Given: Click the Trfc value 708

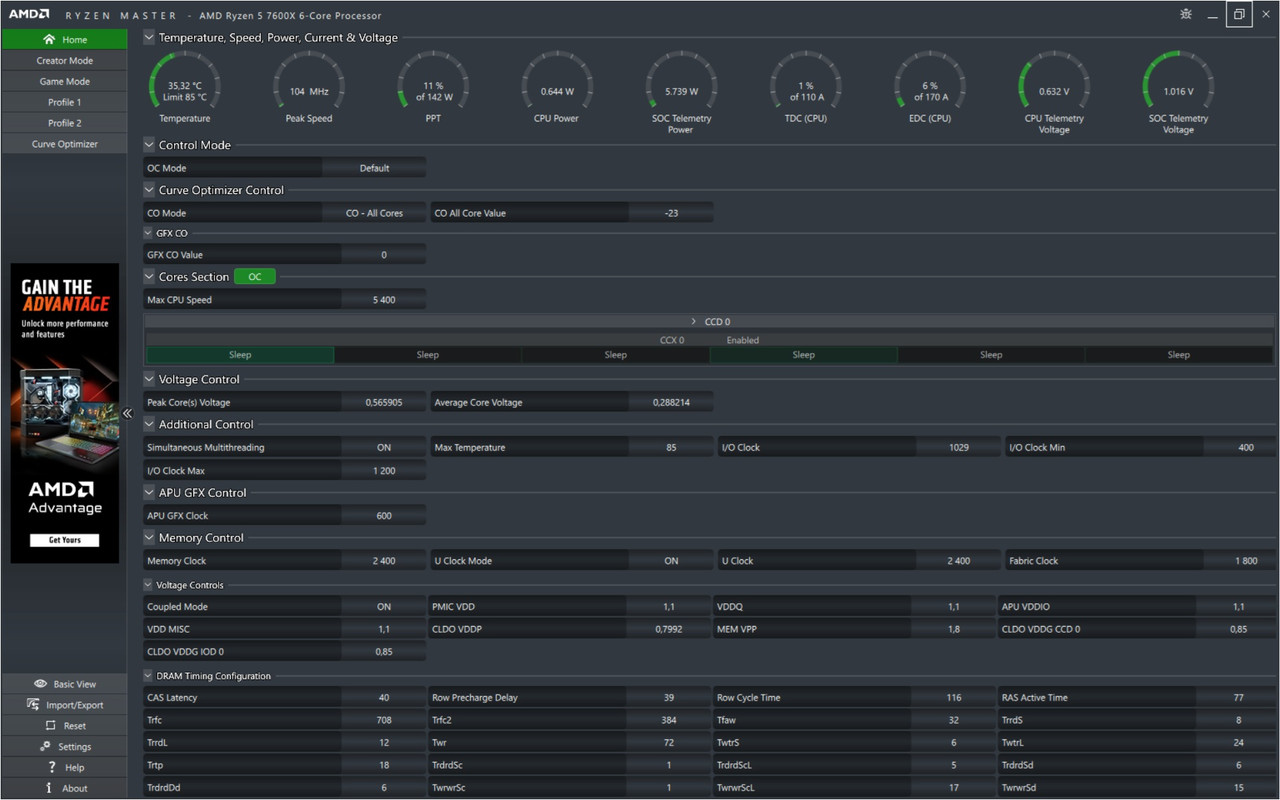Looking at the screenshot, I should [384, 720].
